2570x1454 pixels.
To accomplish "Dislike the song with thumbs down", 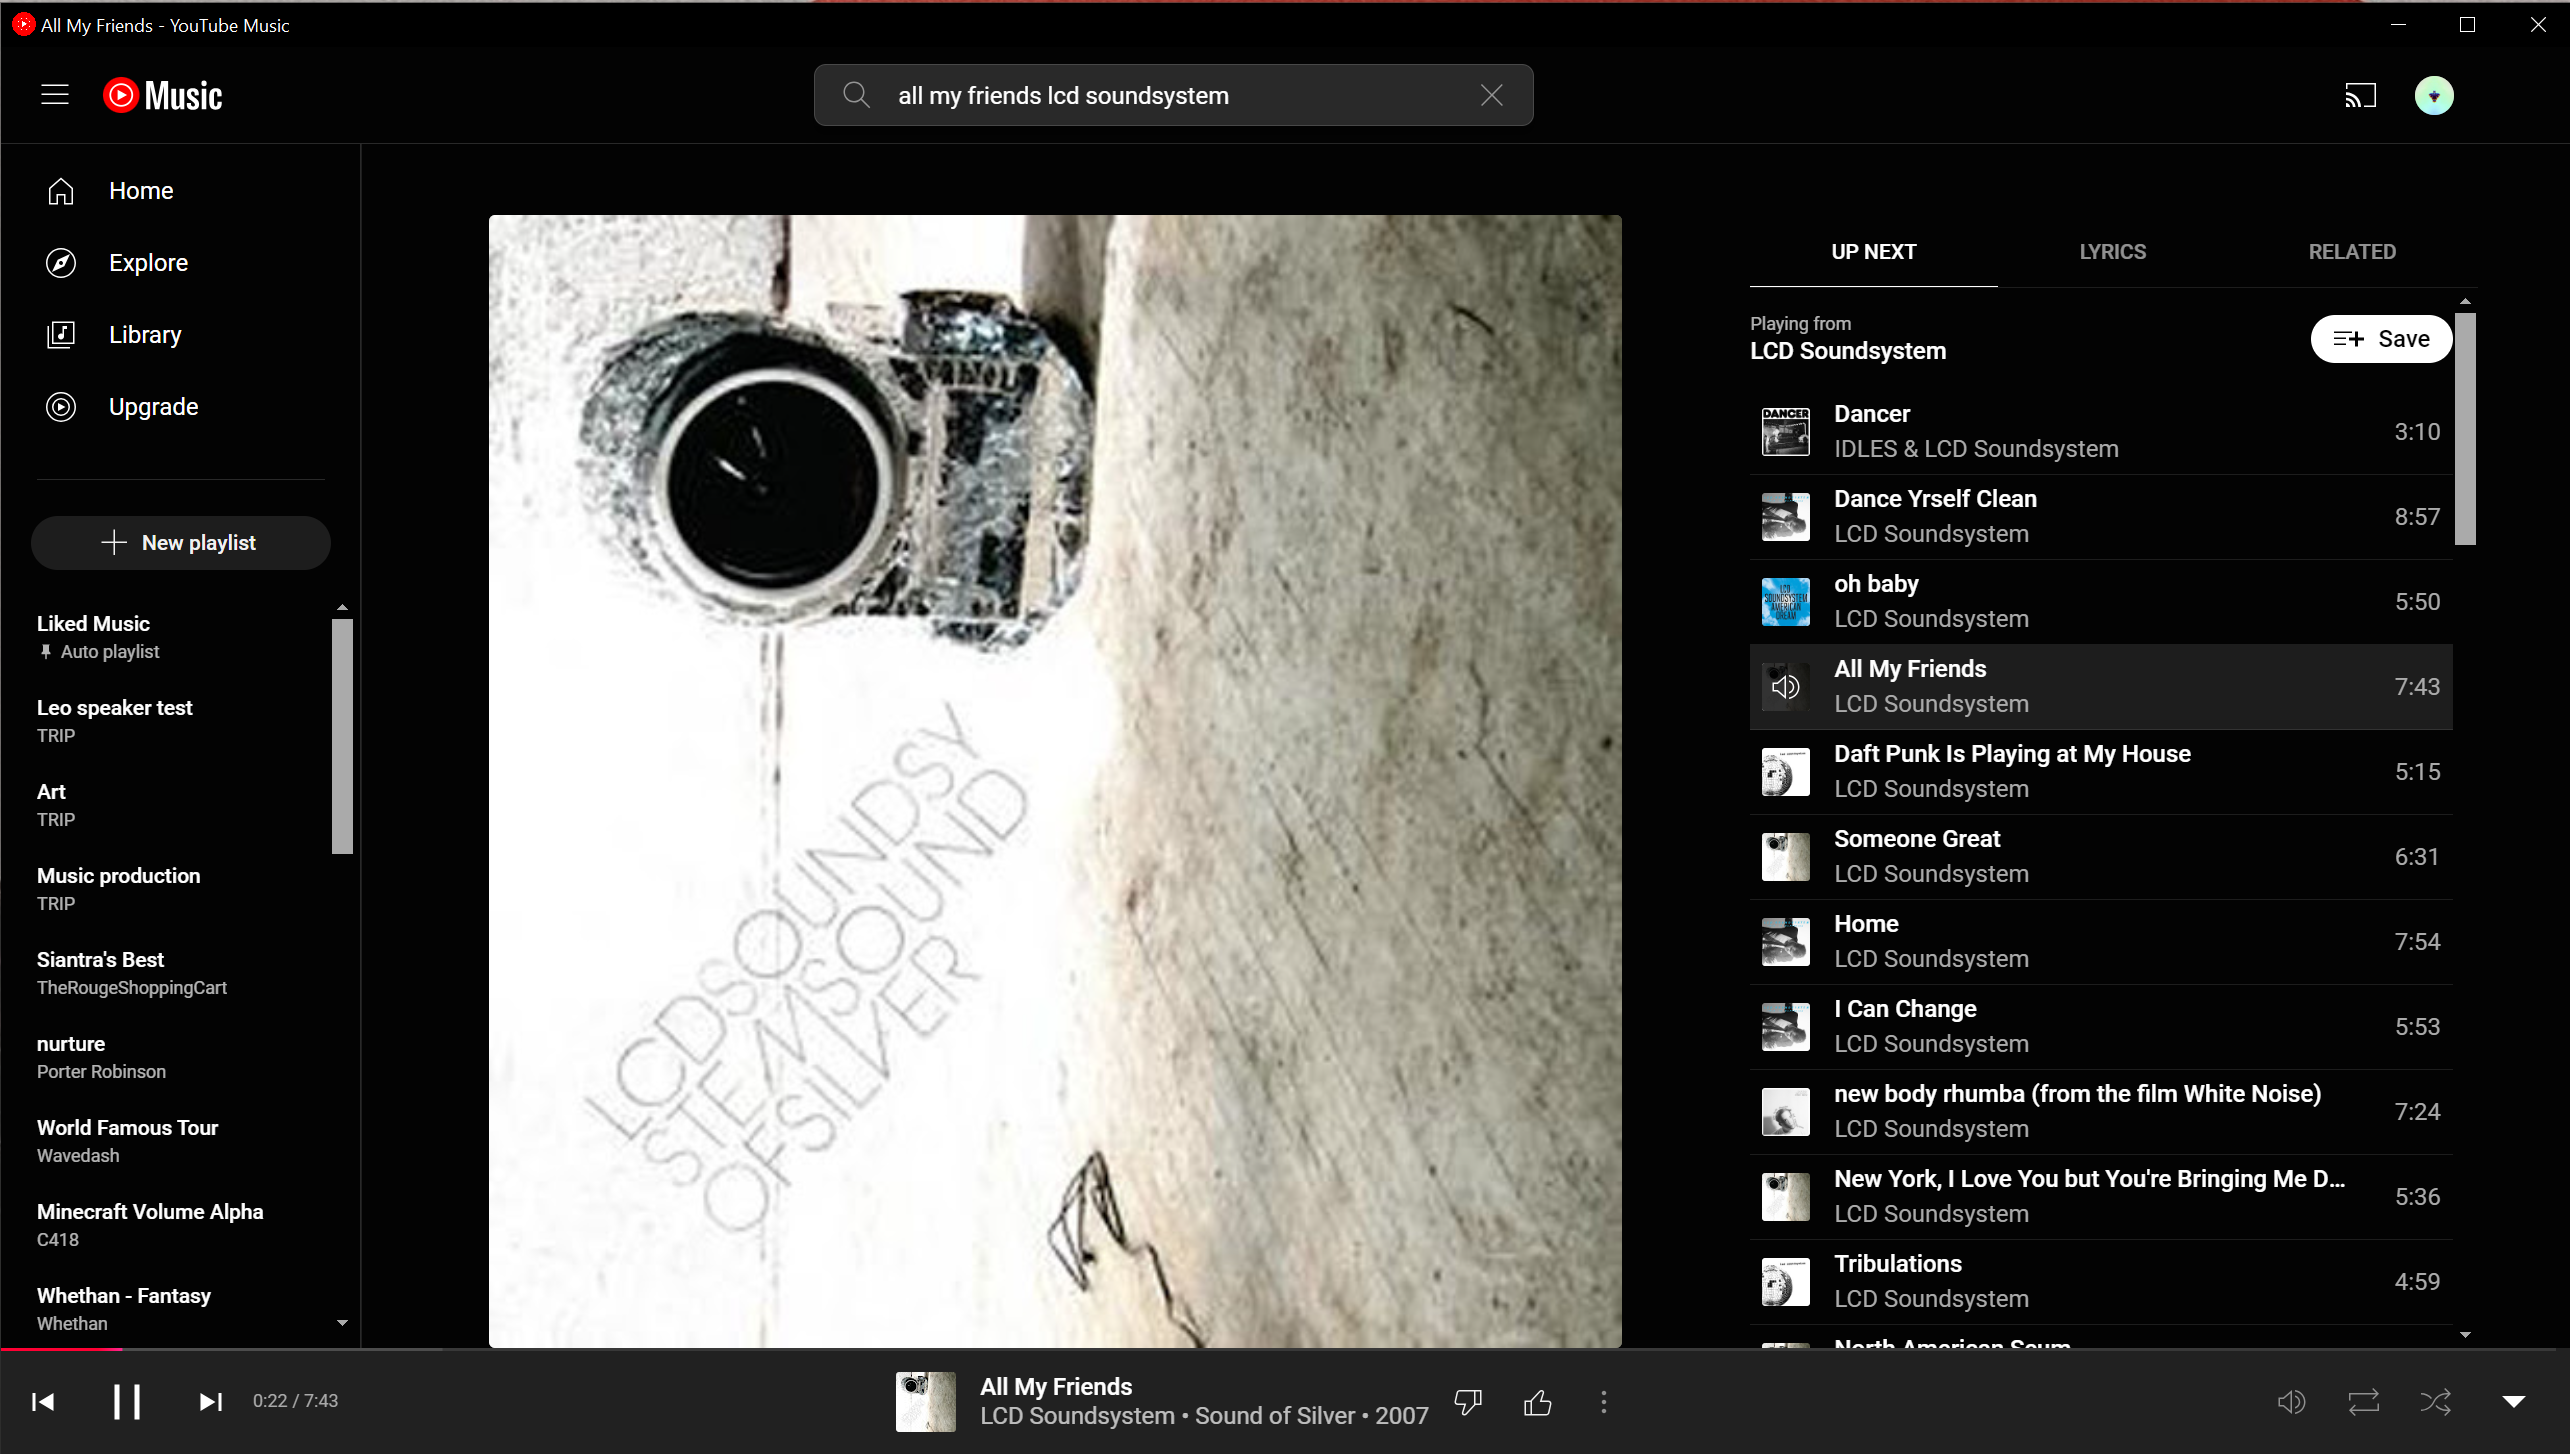I will pyautogui.click(x=1467, y=1402).
